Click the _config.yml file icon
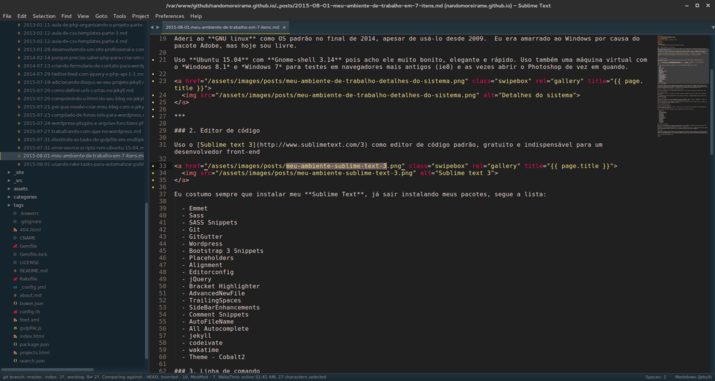This screenshot has height=381, width=715. pos(16,287)
